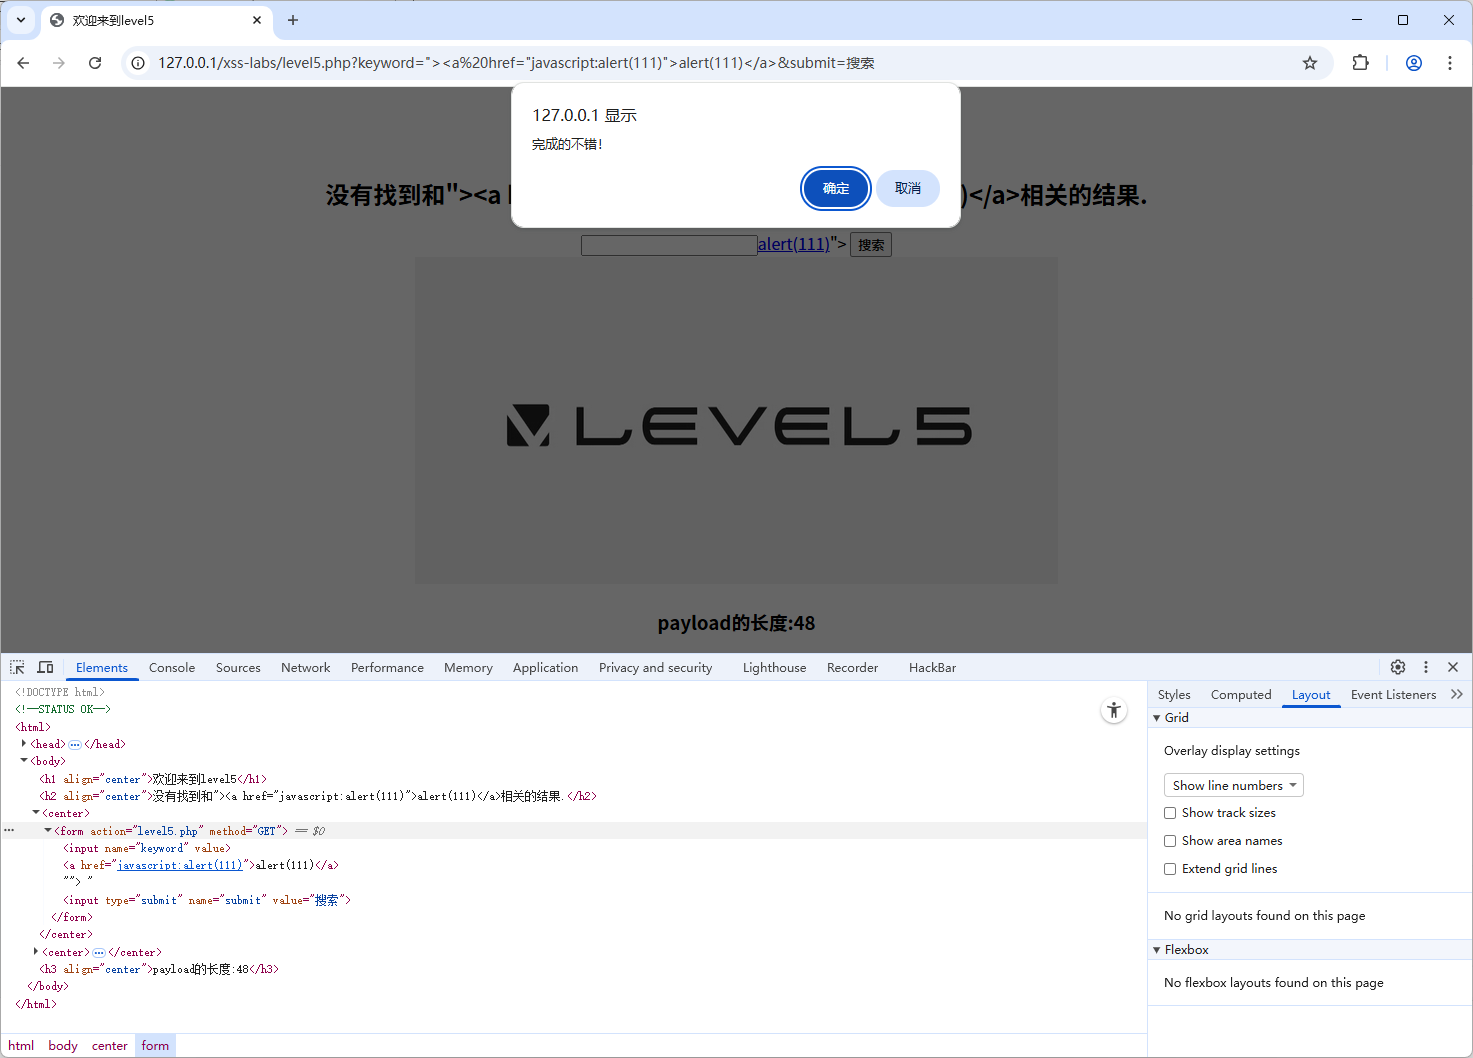Expand the head node in DOM tree

(24, 743)
